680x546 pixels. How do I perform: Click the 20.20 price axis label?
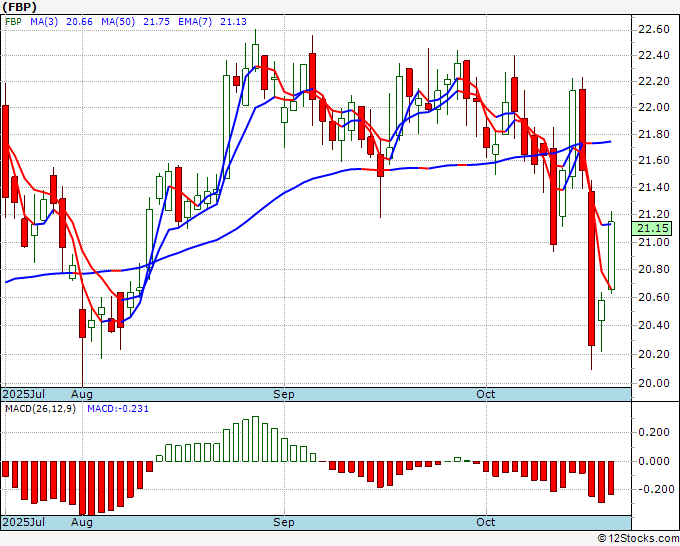[x=654, y=354]
